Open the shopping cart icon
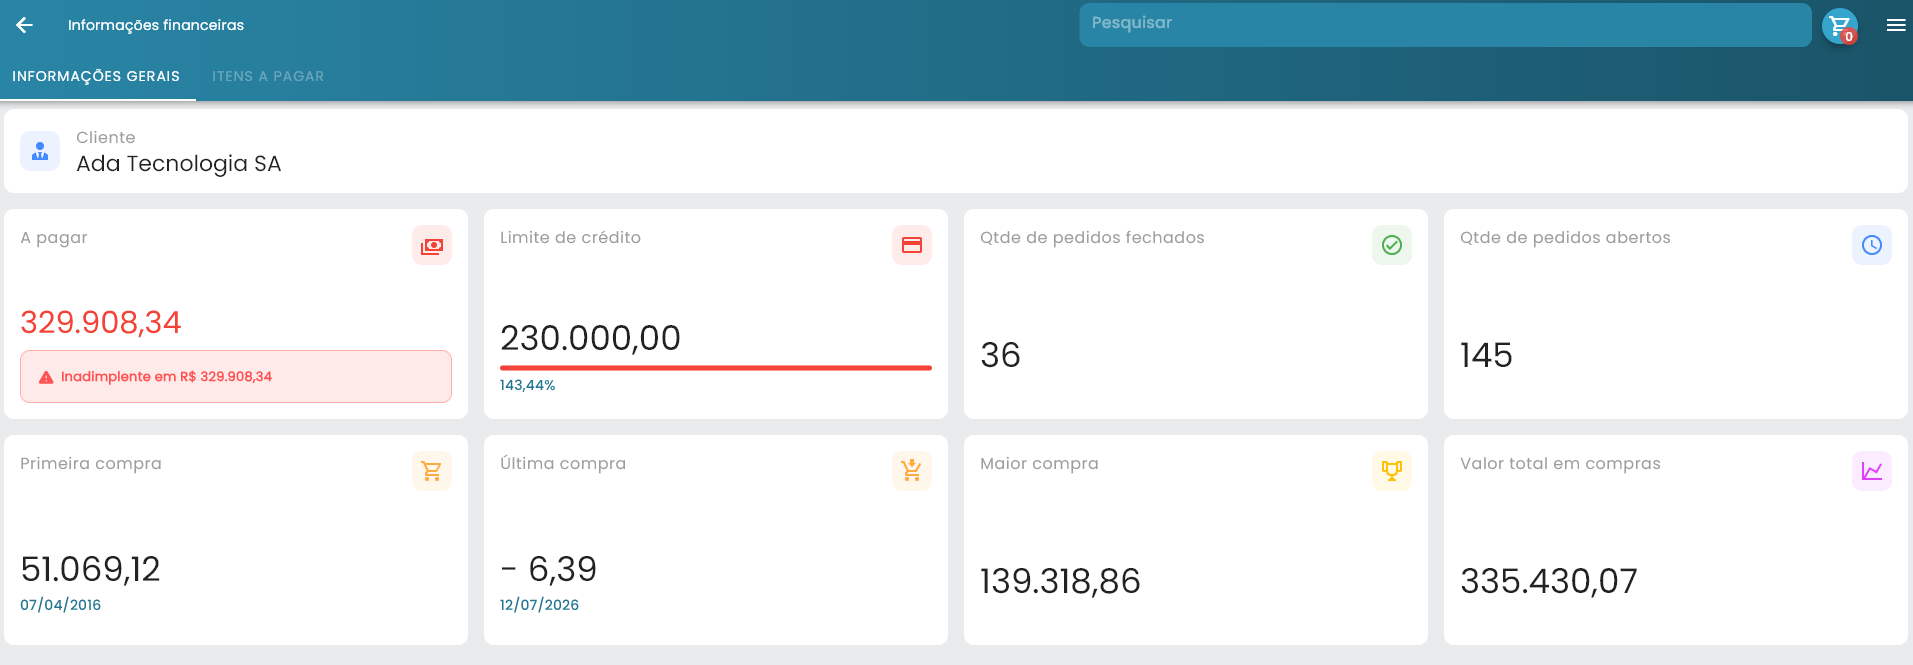 1840,26
